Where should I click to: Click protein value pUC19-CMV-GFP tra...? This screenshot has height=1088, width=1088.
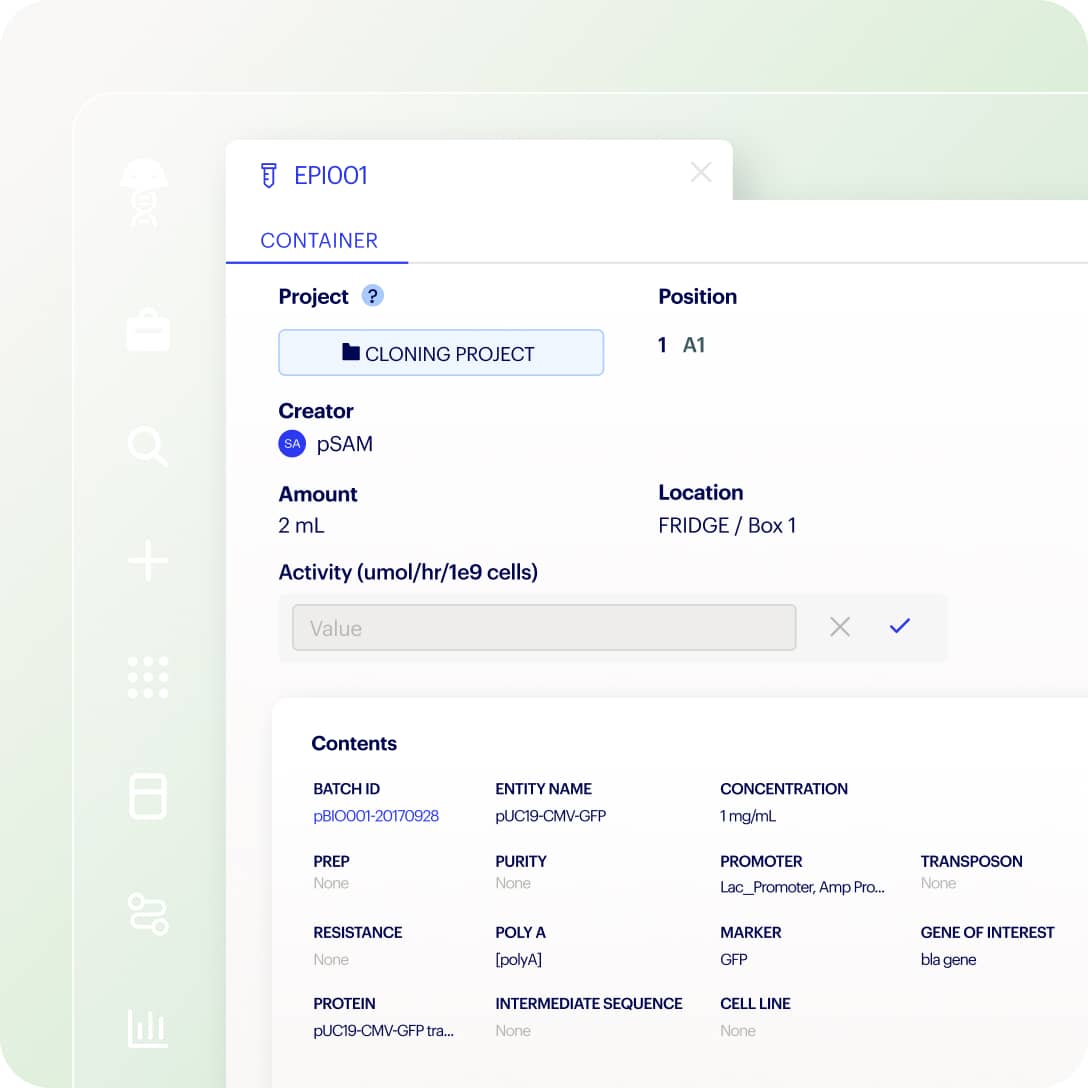(x=383, y=1031)
